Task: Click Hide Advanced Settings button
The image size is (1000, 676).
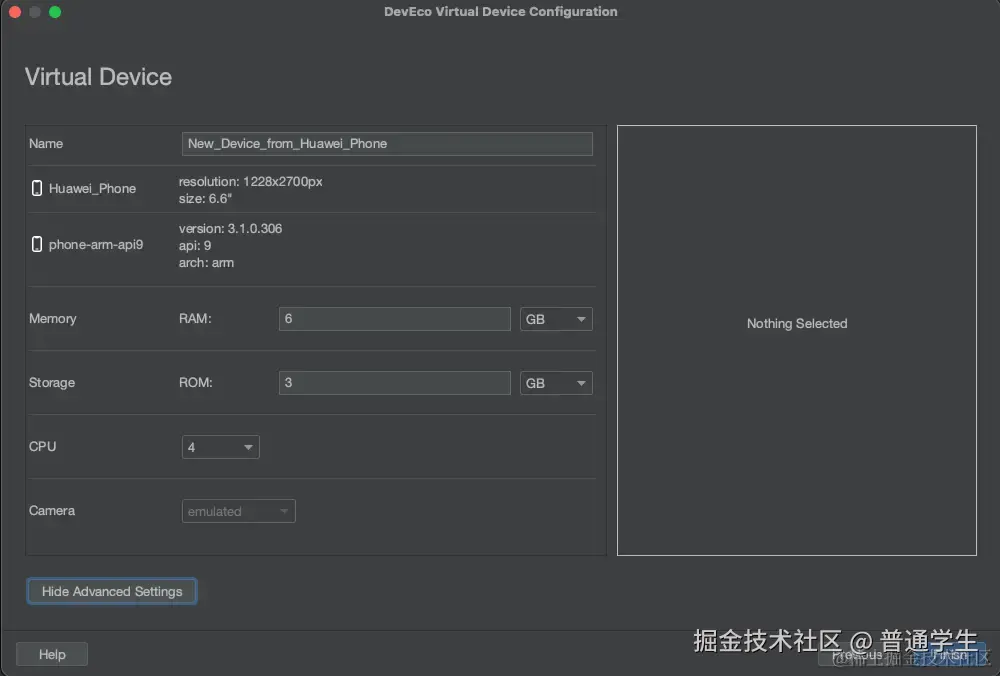Action: [x=112, y=591]
